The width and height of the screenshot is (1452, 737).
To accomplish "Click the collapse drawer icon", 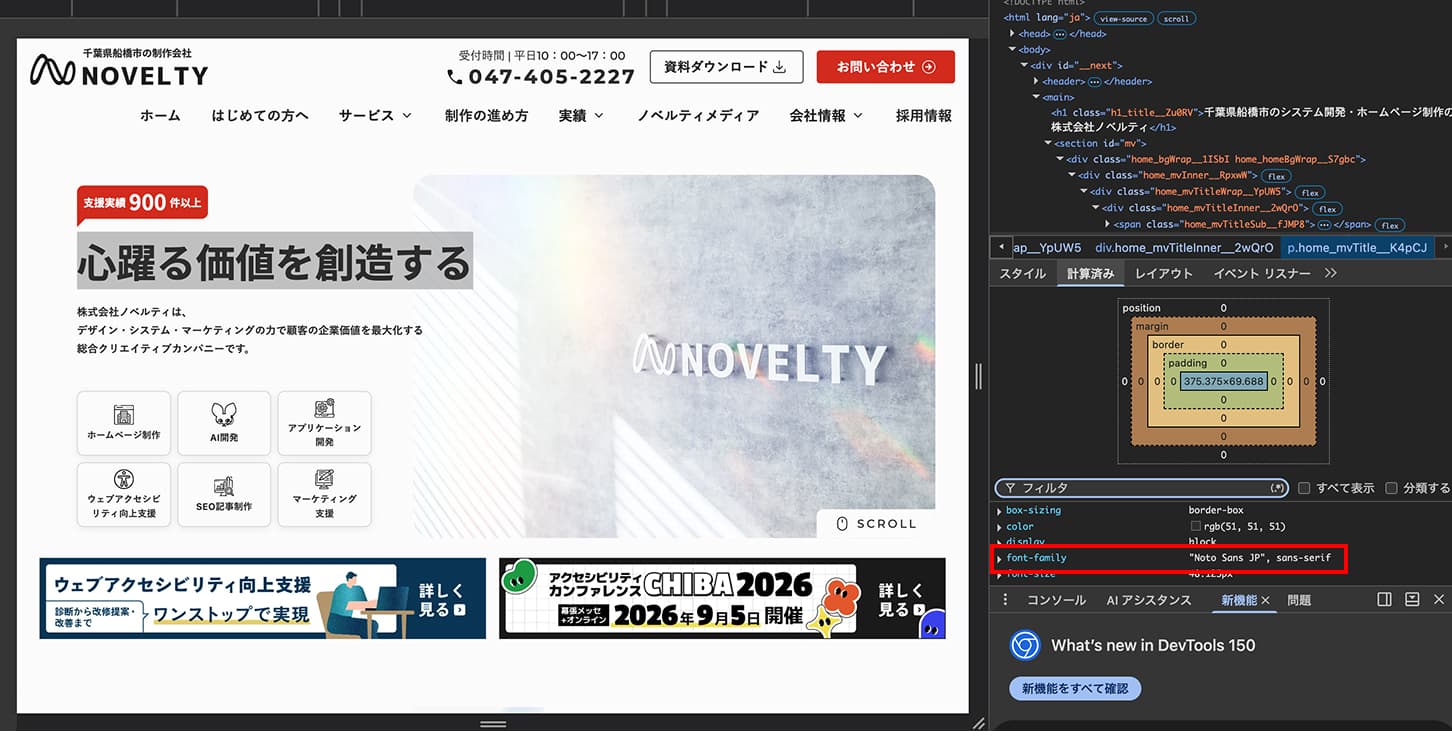I will point(1412,600).
